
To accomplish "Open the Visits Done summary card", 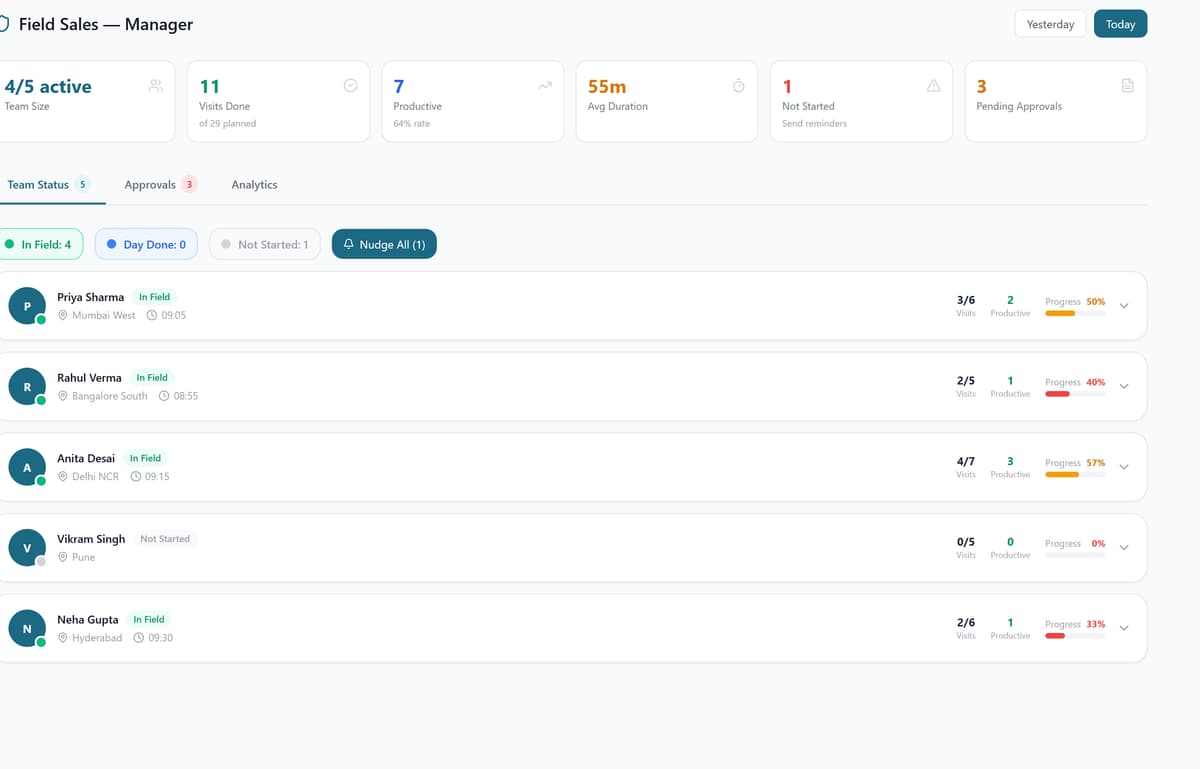I will point(278,101).
